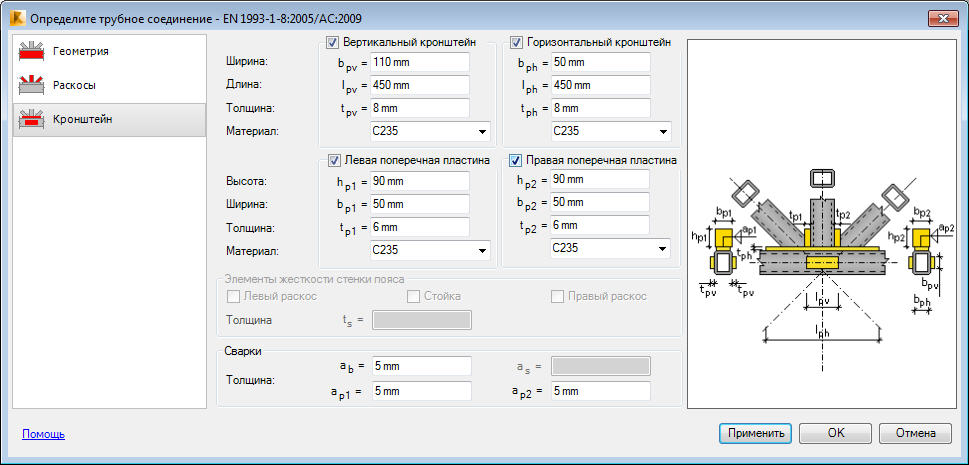969x465 pixels.
Task: Click the Высота label
Action: [244, 181]
